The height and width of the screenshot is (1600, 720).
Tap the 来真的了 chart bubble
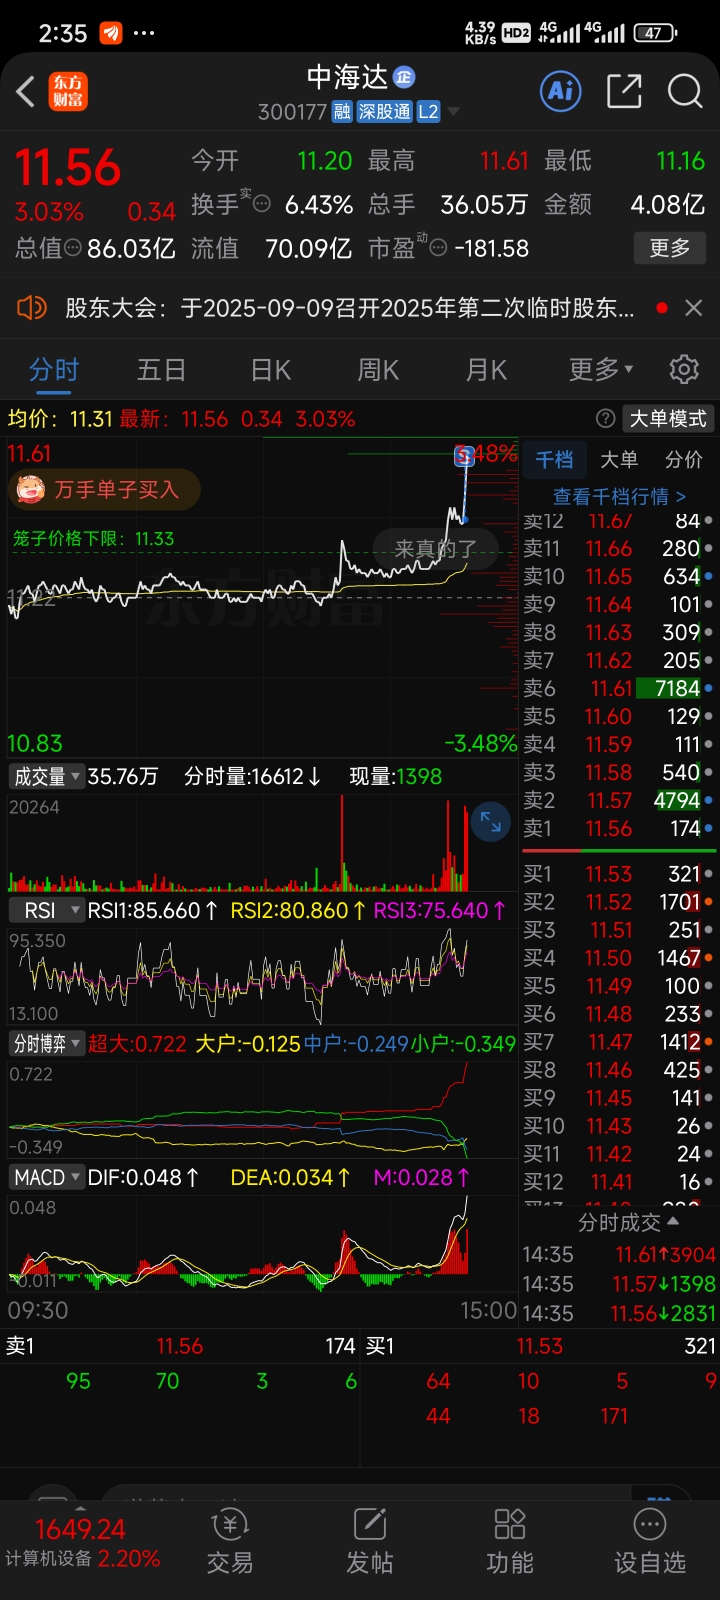435,548
